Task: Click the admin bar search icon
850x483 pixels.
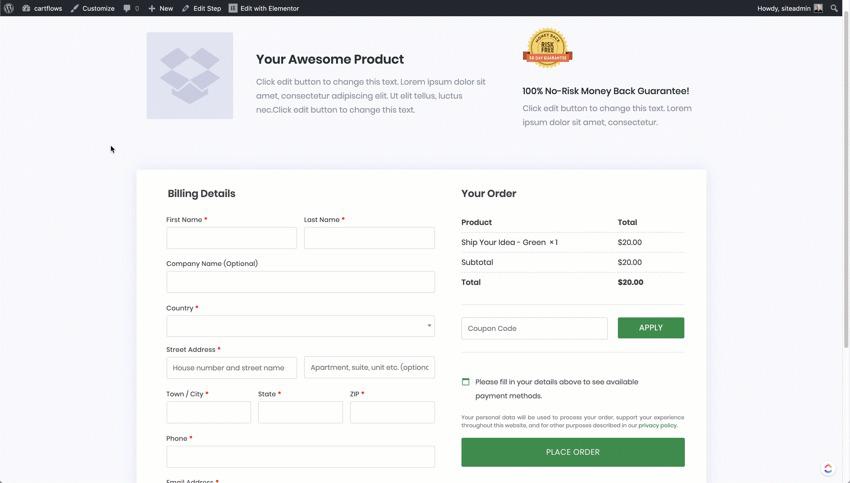Action: (835, 8)
